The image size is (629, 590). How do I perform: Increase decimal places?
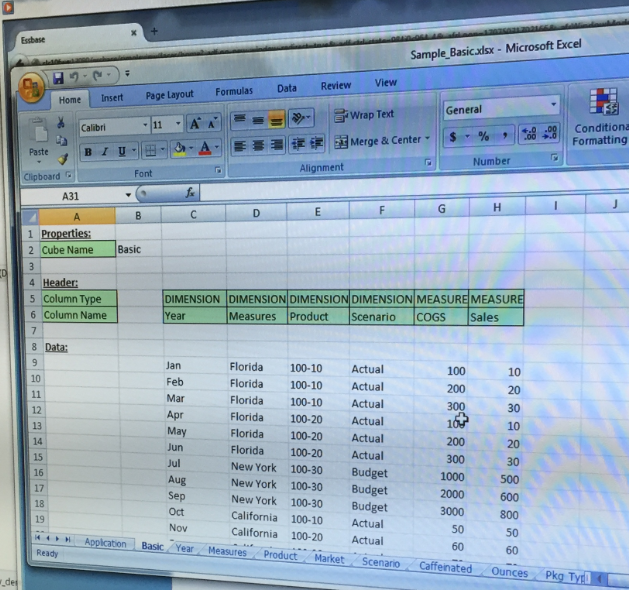(529, 134)
